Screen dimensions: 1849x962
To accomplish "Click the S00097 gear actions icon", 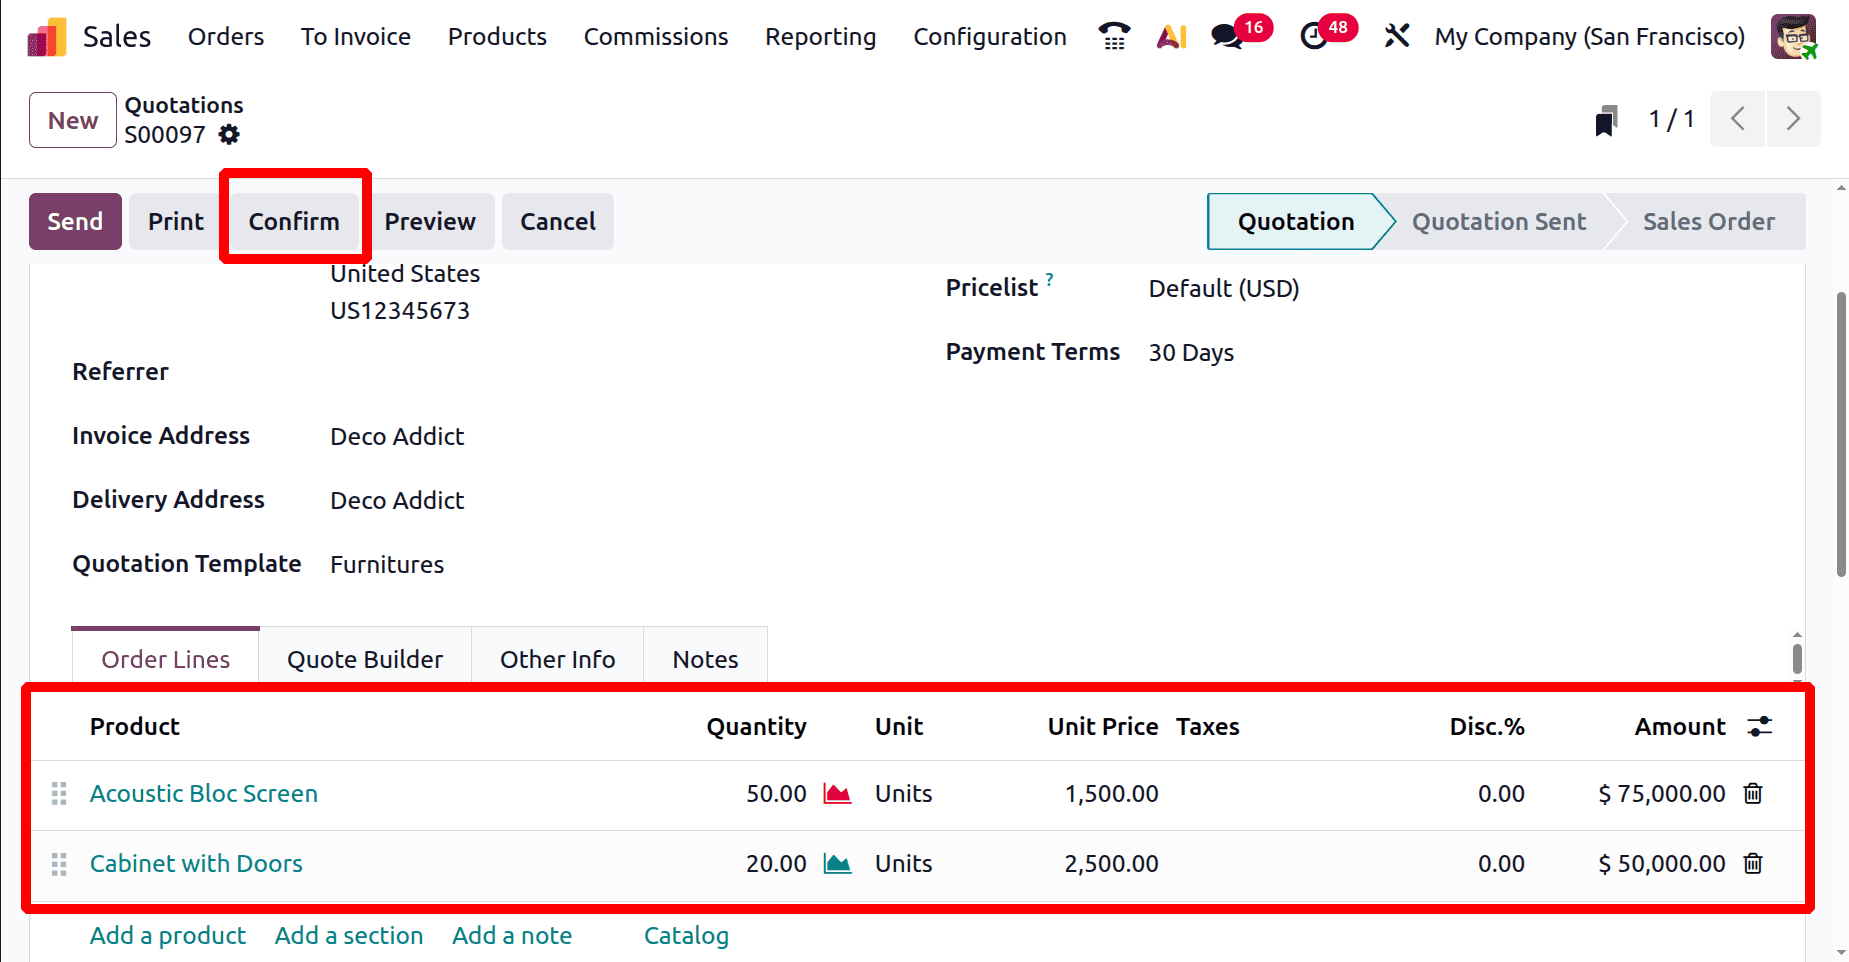I will pos(230,135).
